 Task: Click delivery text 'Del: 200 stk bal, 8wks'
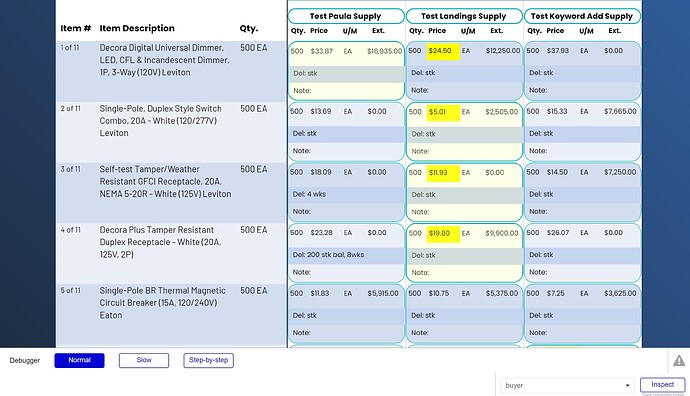click(328, 255)
